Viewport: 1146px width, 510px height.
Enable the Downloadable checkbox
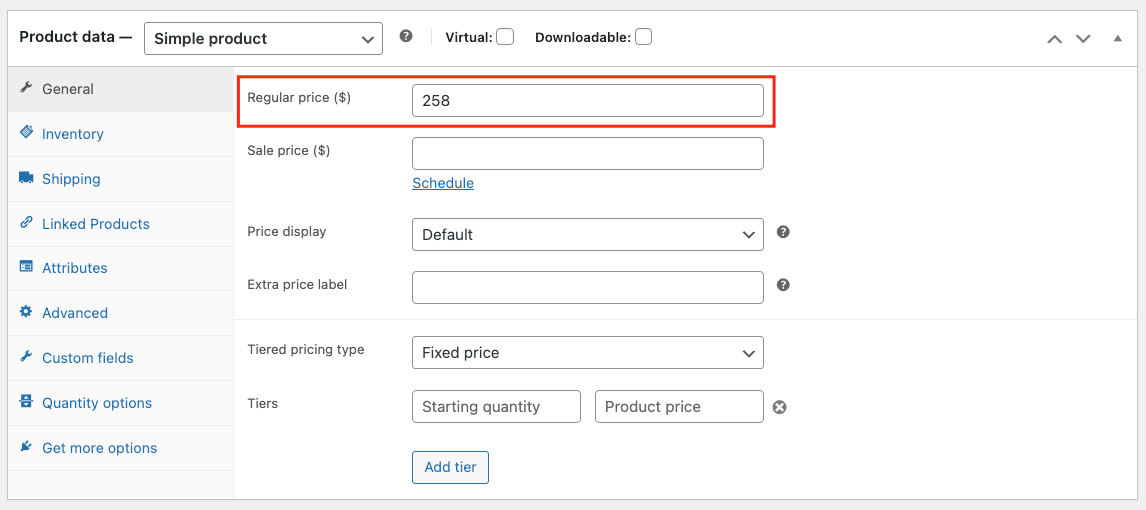[643, 37]
